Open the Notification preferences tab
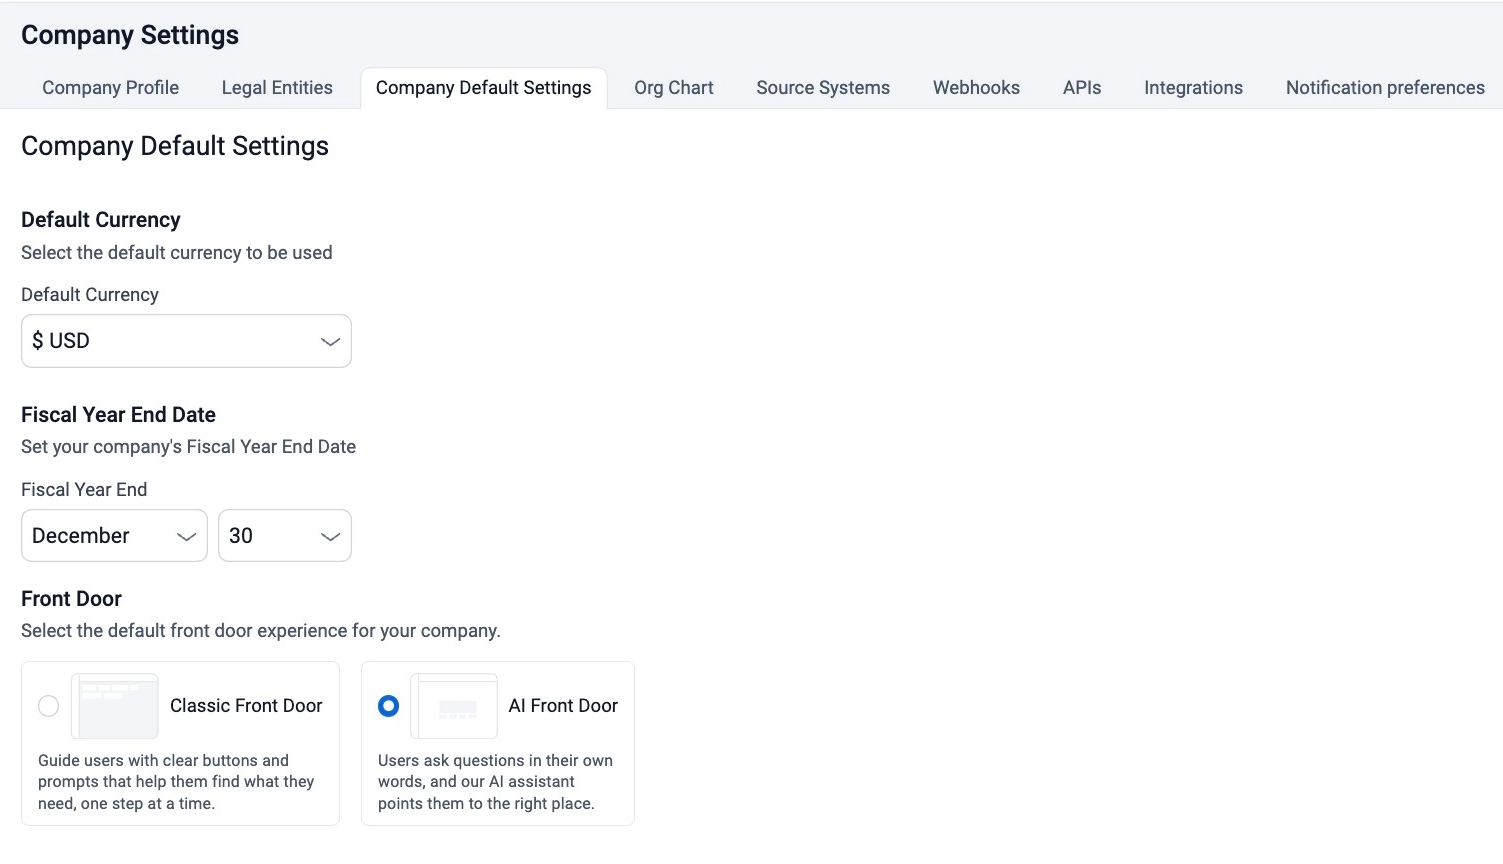The width and height of the screenshot is (1503, 864). (x=1385, y=88)
